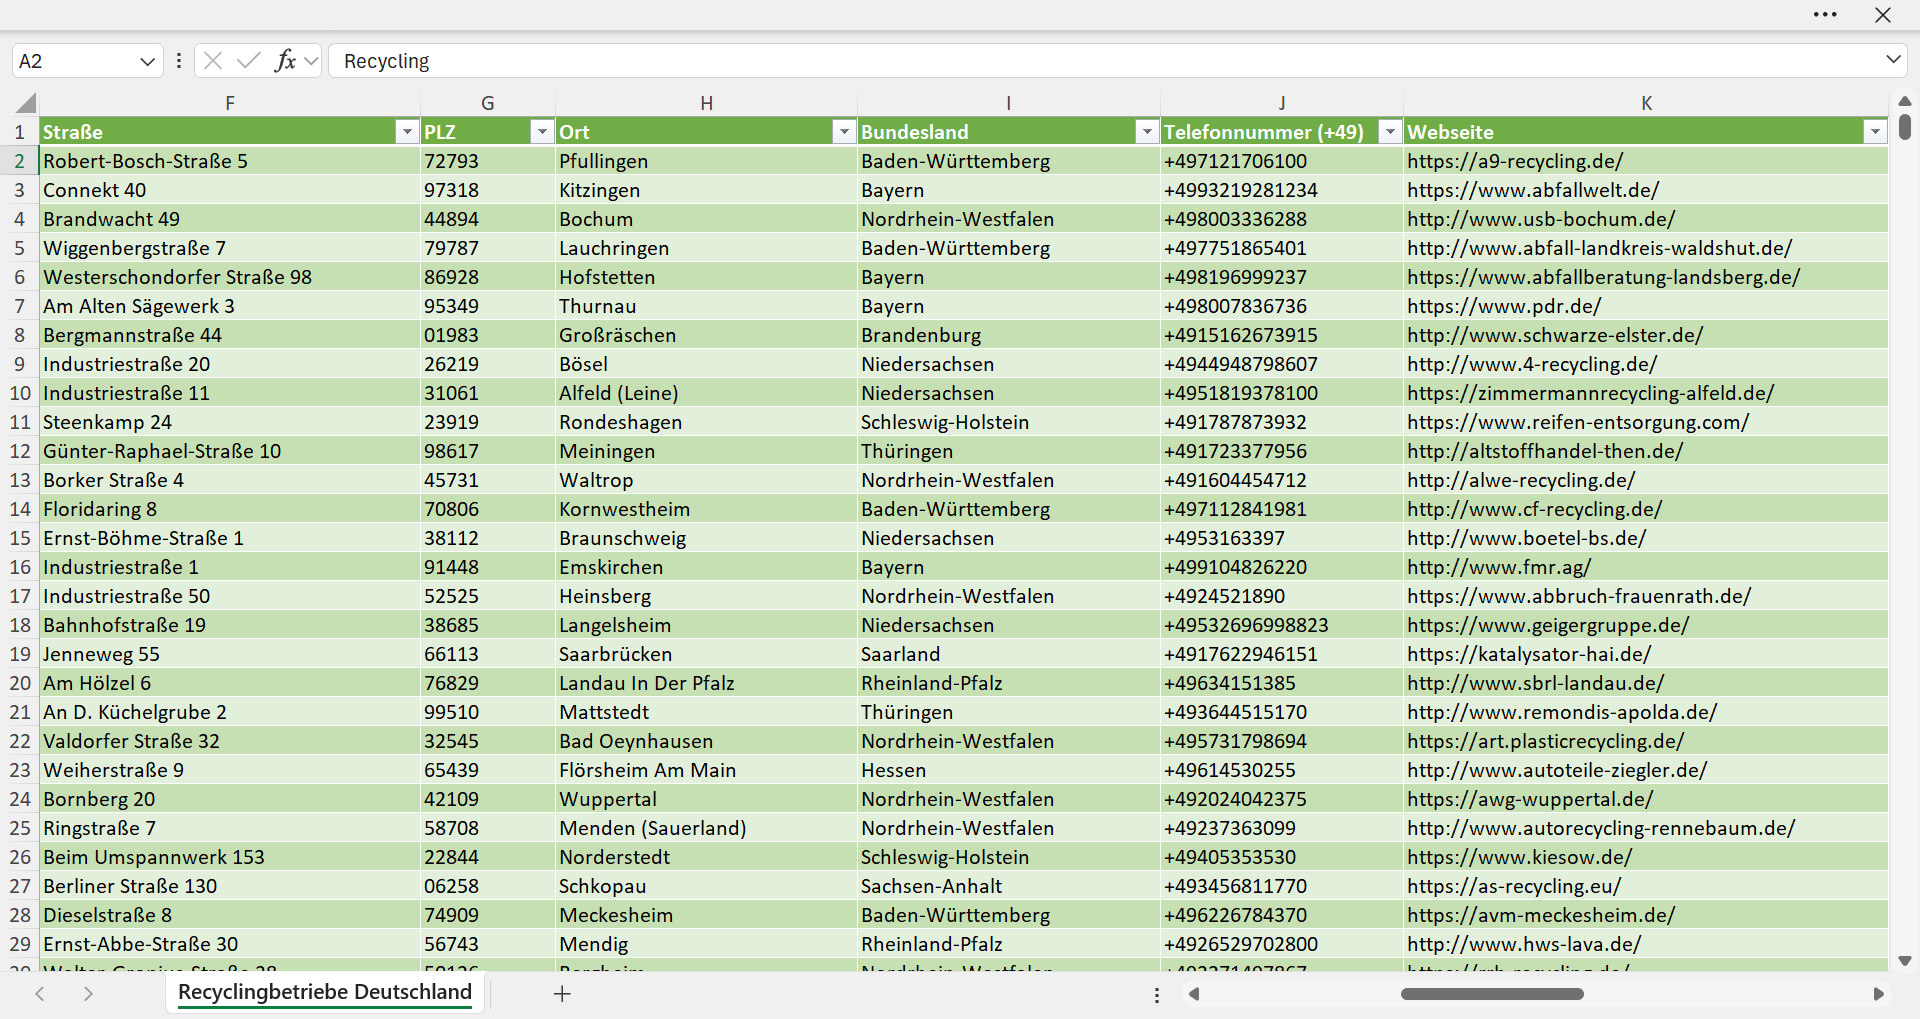Confirm the formula entry with the checkmark icon
Image resolution: width=1920 pixels, height=1019 pixels.
[248, 61]
